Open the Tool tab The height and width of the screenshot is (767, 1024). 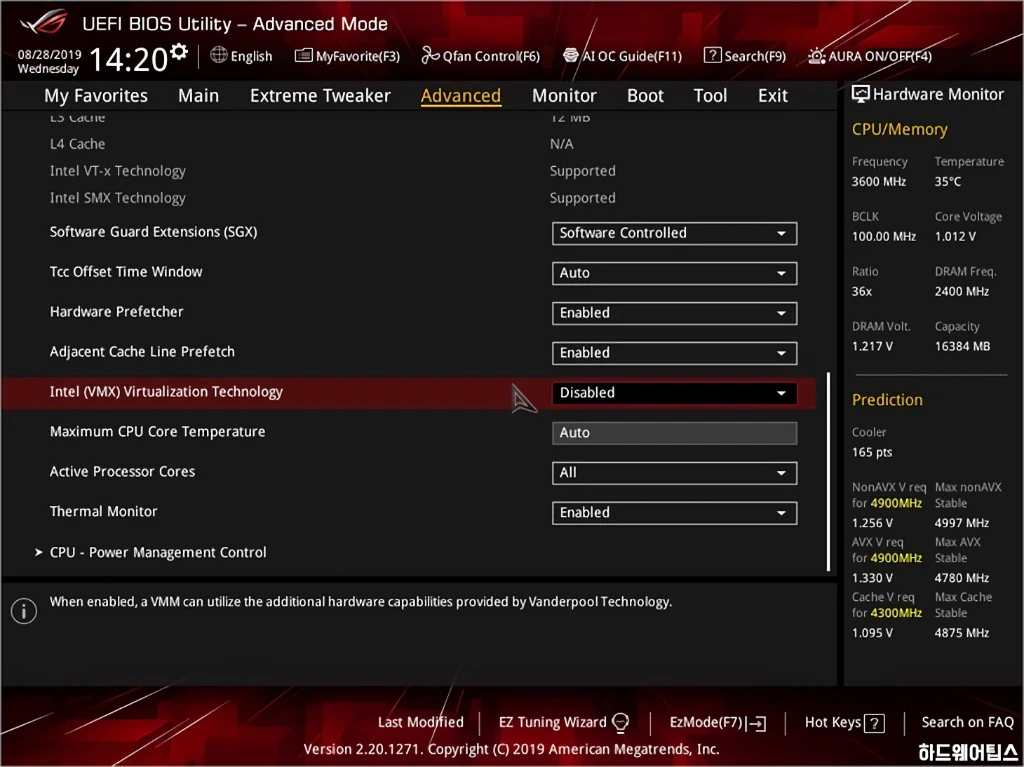coord(710,95)
